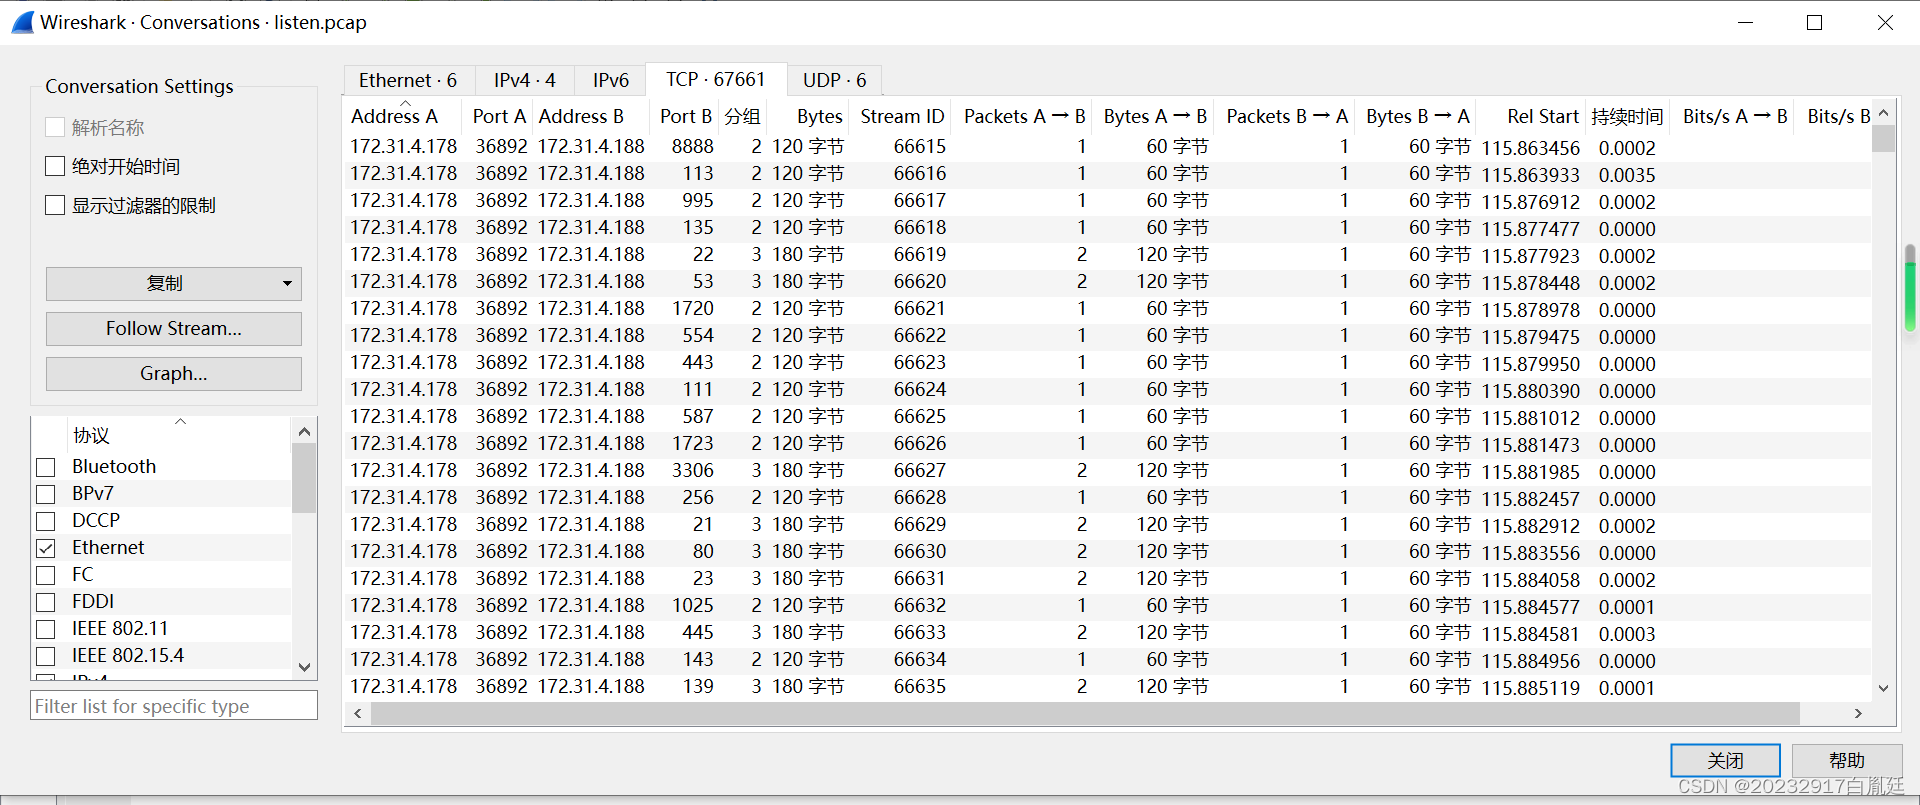Click Rel Start value 115.885119

[x=1531, y=688]
